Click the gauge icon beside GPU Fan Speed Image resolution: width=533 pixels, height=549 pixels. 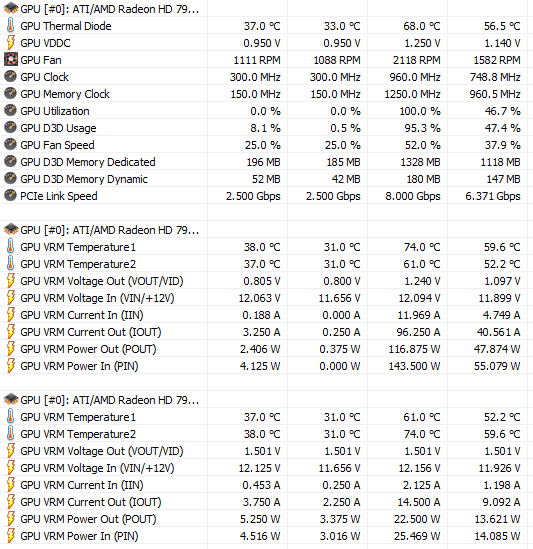point(11,145)
